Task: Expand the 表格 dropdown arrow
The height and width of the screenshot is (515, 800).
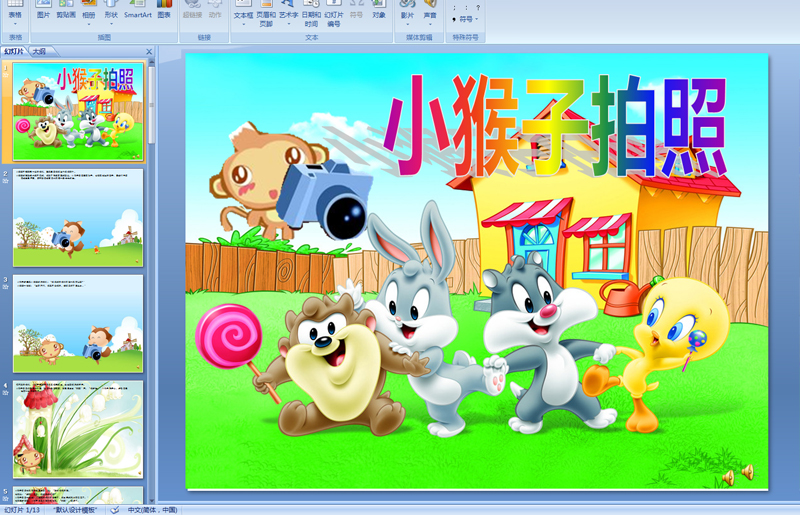Action: (15, 24)
